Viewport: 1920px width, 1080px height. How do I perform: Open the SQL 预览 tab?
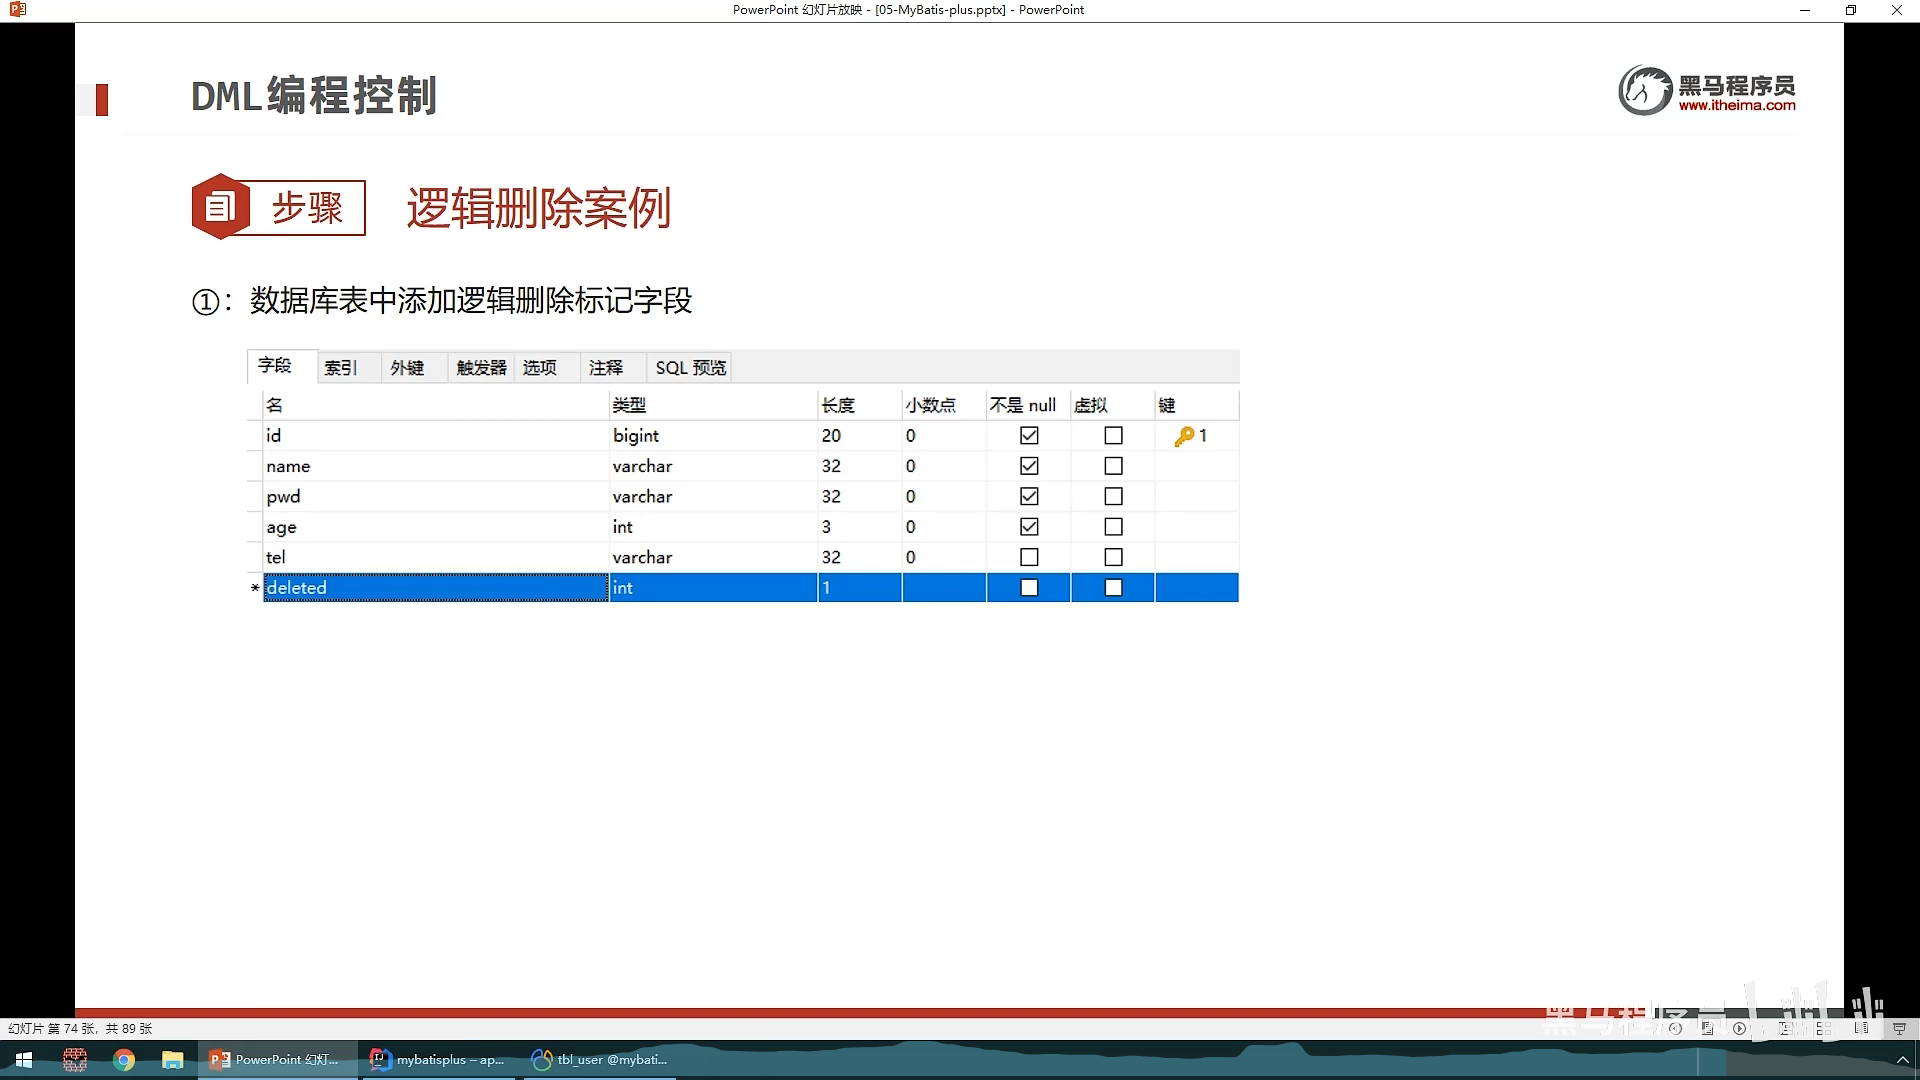(x=690, y=368)
